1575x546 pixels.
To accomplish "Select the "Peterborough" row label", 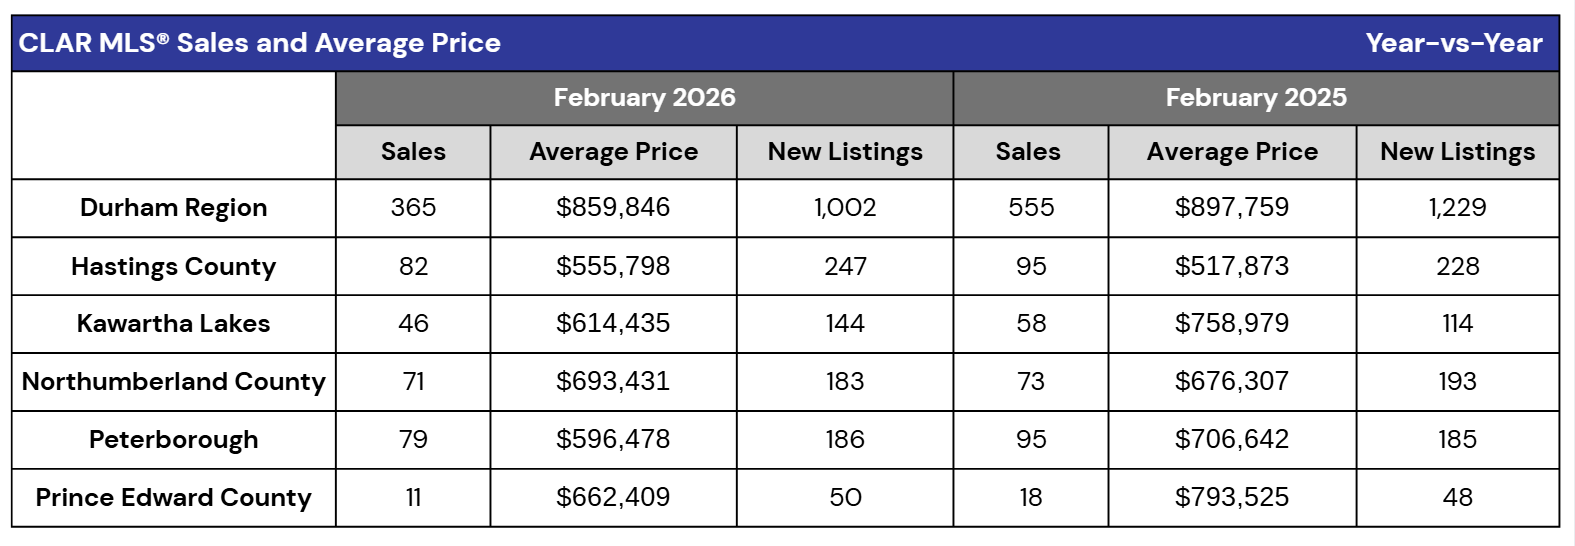I will [174, 440].
